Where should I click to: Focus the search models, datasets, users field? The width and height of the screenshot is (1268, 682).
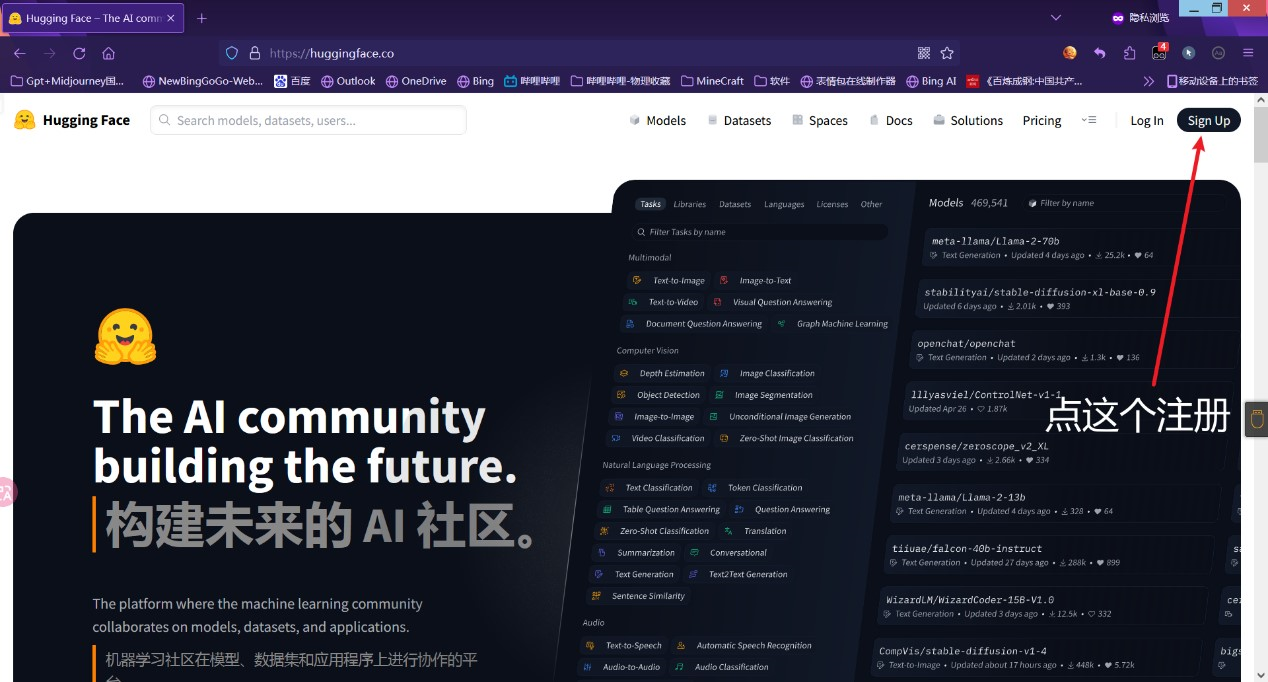pyautogui.click(x=308, y=120)
